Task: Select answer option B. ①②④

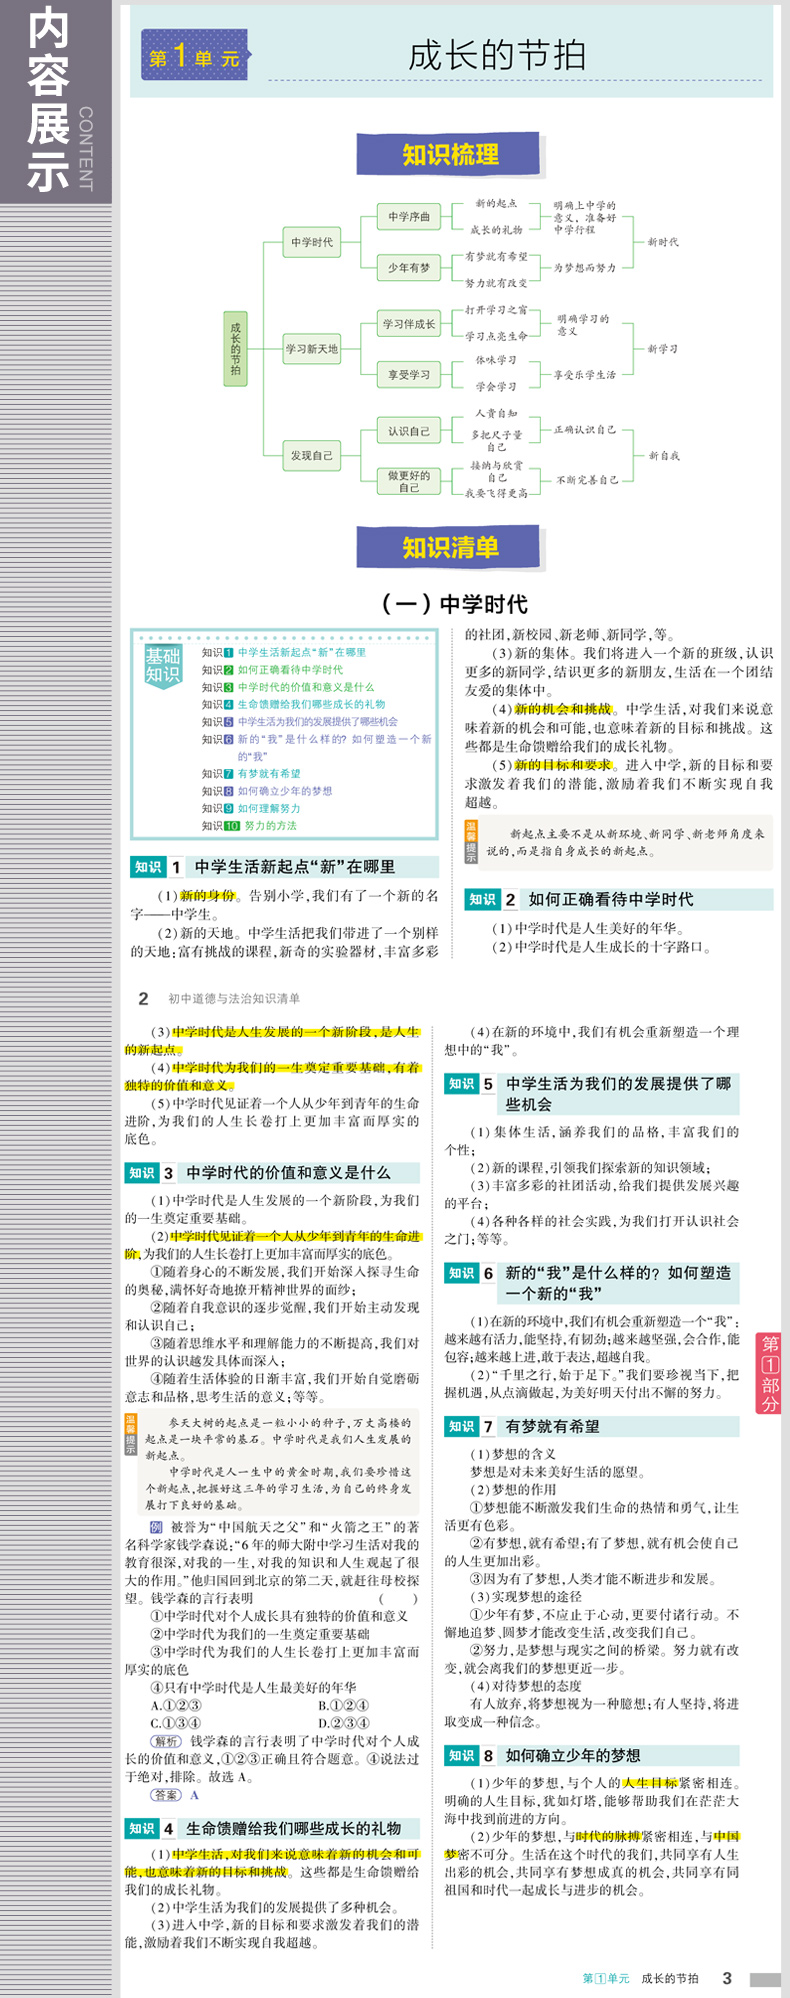Action: point(343,1705)
